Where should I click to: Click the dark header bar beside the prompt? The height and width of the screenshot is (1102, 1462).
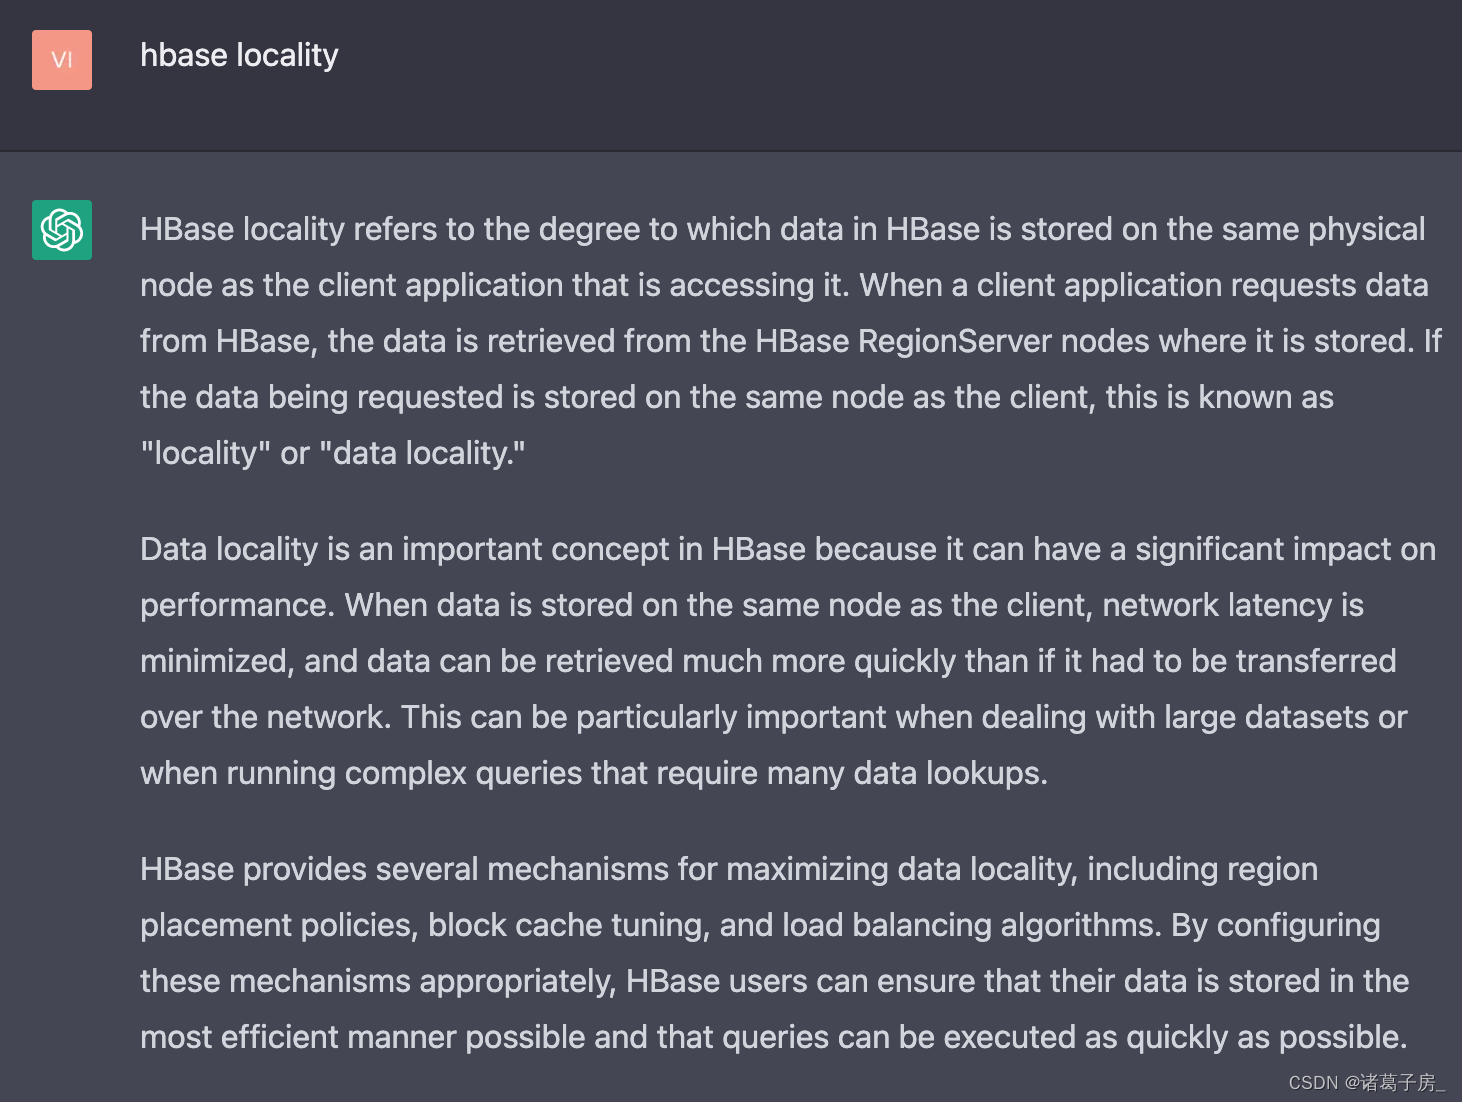point(900,75)
